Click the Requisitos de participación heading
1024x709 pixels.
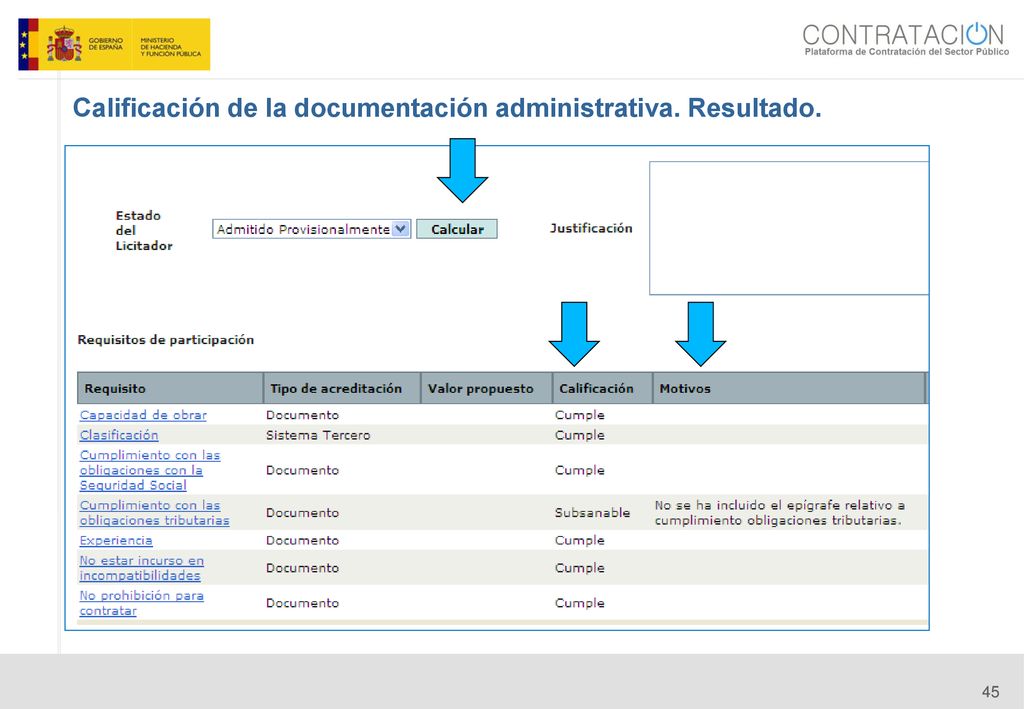click(166, 339)
